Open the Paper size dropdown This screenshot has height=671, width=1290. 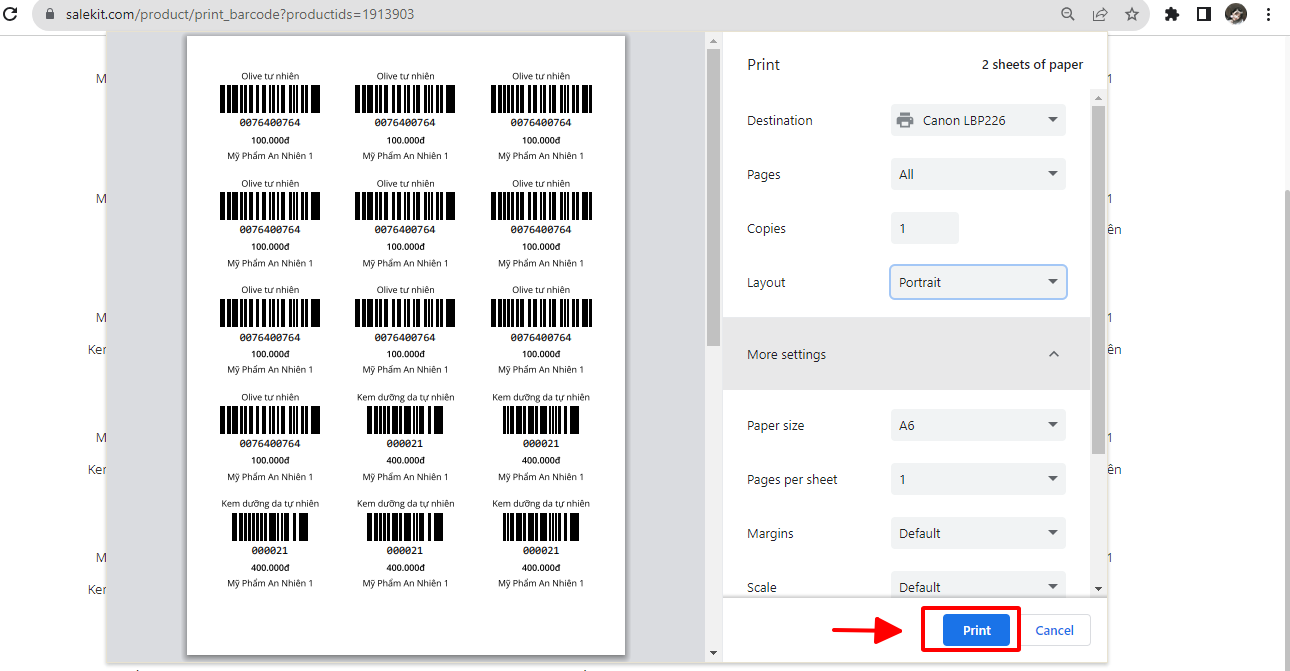[978, 425]
